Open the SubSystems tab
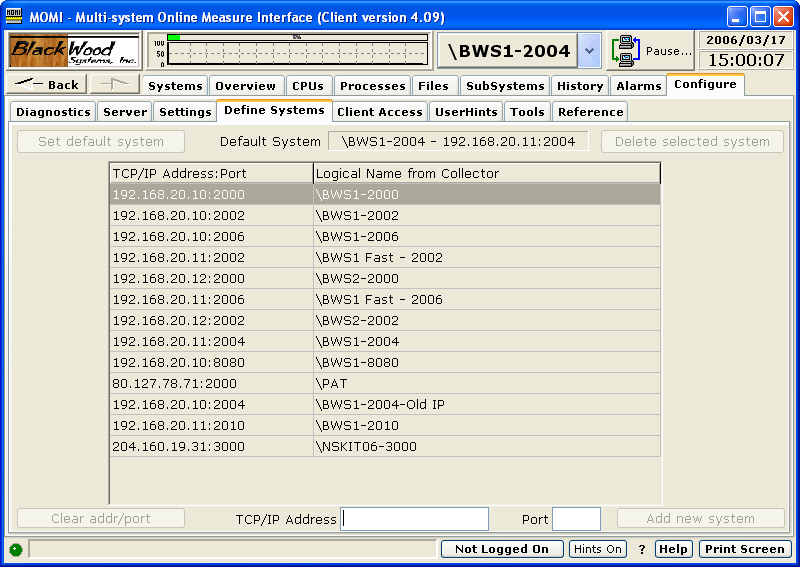 tap(505, 86)
